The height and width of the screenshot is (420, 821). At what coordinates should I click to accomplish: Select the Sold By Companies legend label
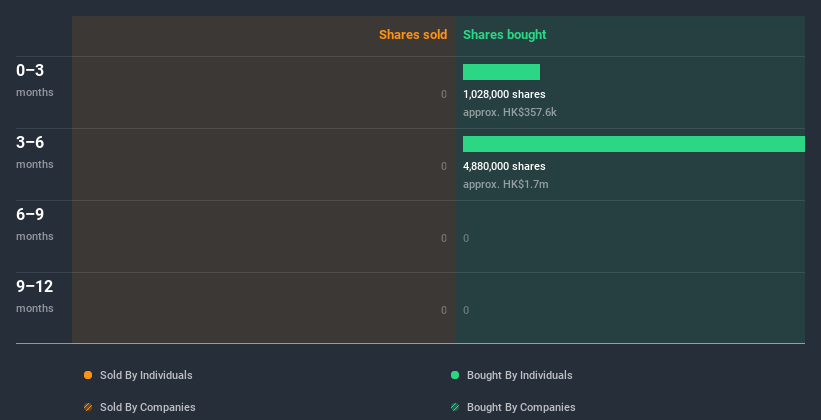pos(148,407)
